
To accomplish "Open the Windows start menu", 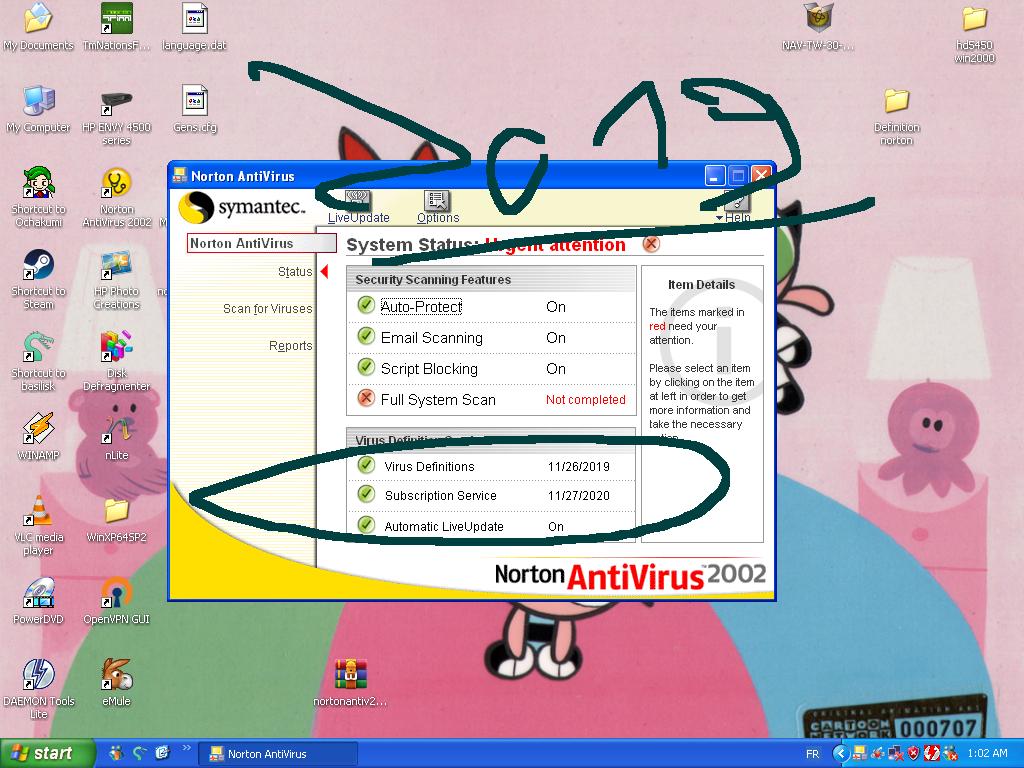I will 46,754.
